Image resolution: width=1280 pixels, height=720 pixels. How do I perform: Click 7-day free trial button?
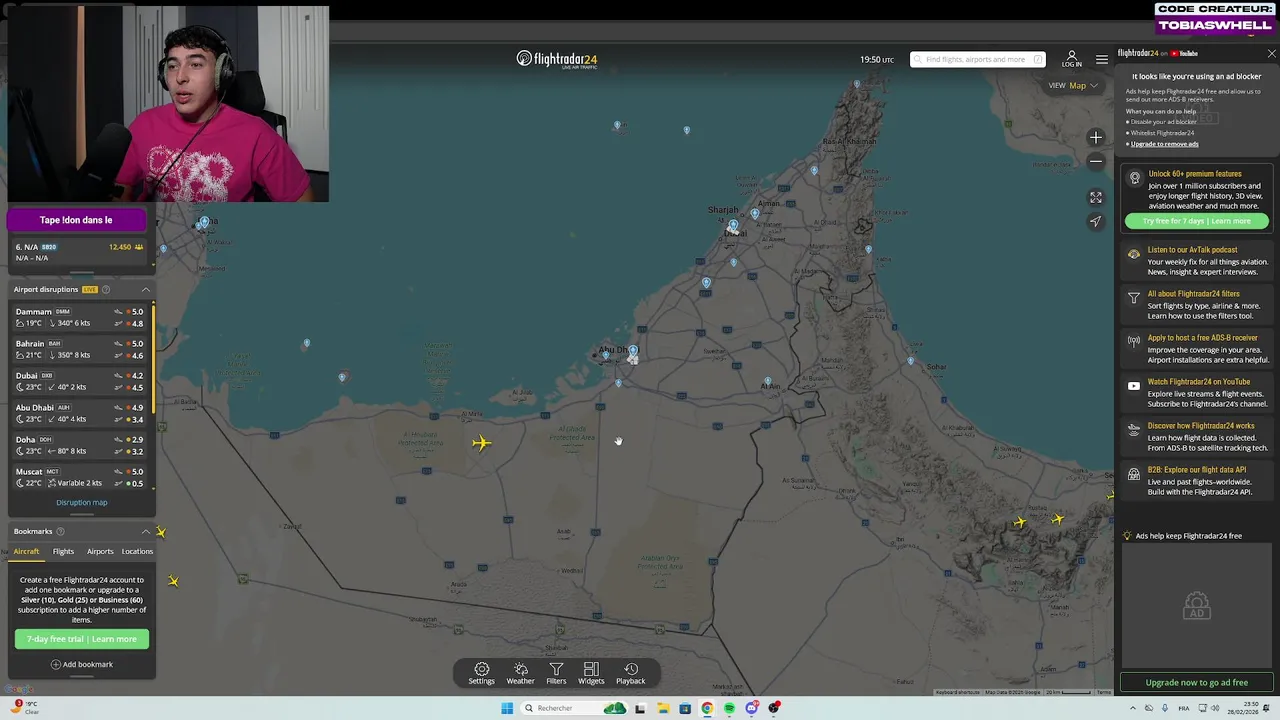82,639
